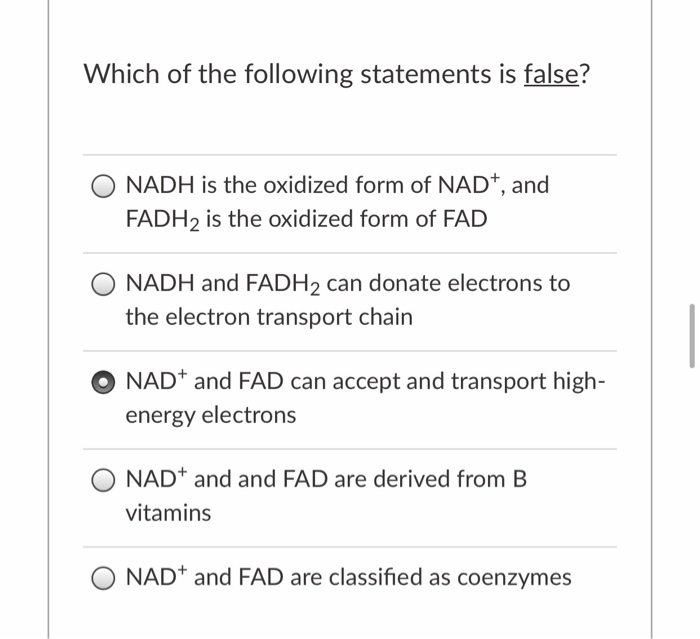This screenshot has width=700, height=639.
Task: Click the answer text 'NAD+ and FAD can accept and transport high-'
Action: click(366, 381)
